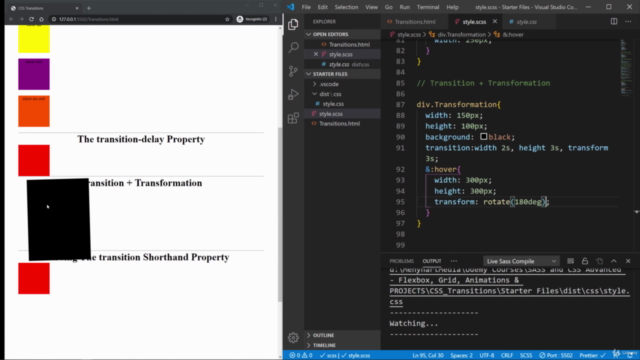
Task: Switch to the Problems panel tab
Action: 401,261
